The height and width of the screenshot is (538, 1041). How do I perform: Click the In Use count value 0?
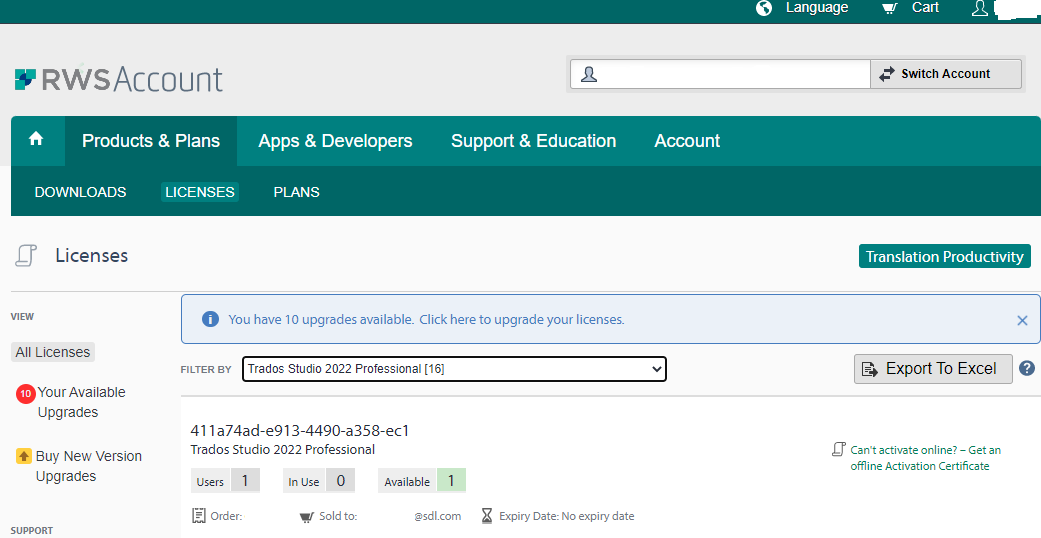[341, 480]
